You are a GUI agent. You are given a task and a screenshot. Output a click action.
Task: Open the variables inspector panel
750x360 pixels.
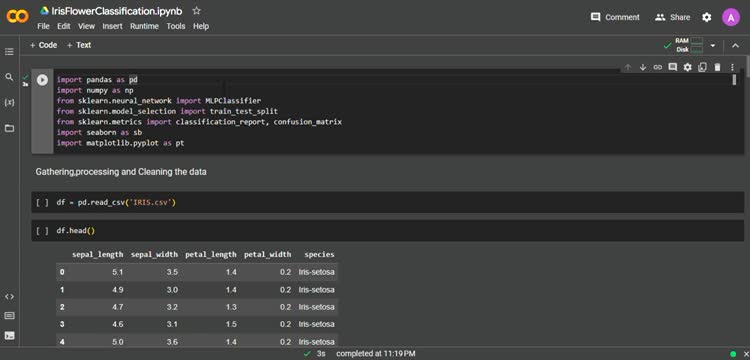9,103
